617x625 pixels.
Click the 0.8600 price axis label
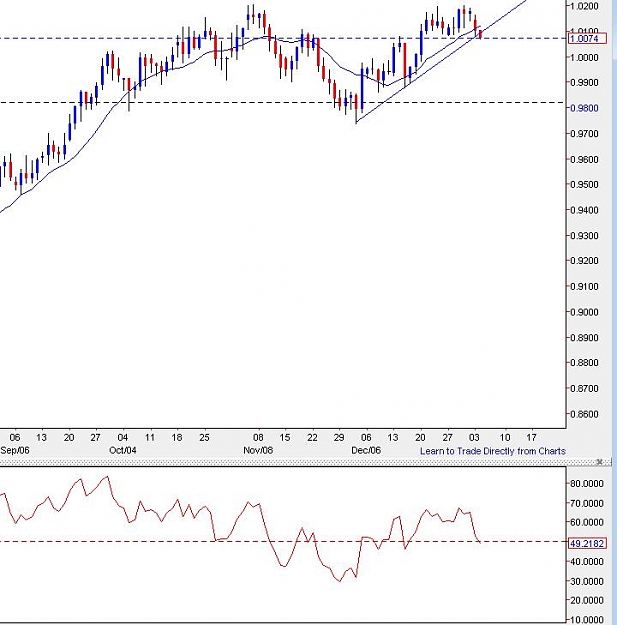pyautogui.click(x=584, y=414)
